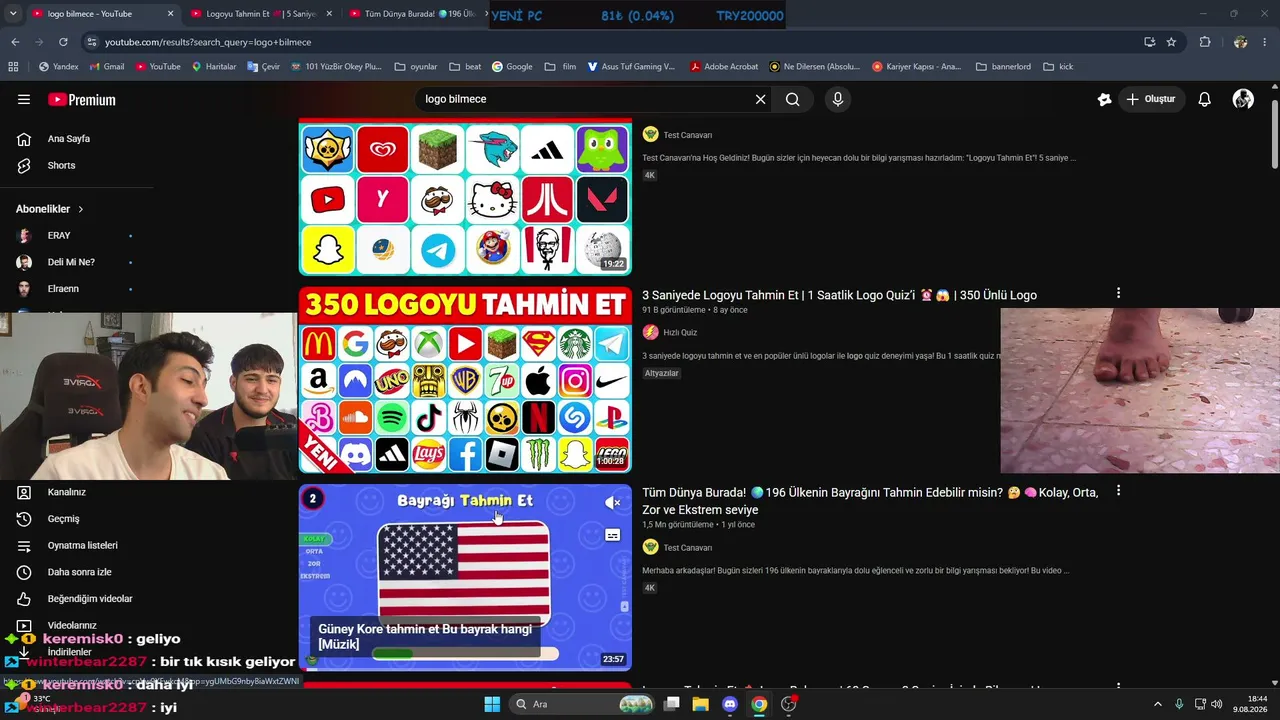The height and width of the screenshot is (720, 1280).
Task: Clear the search text with the X icon
Action: click(760, 99)
